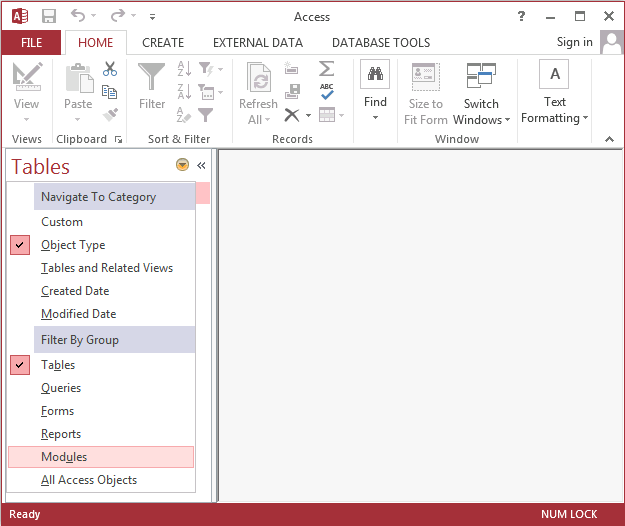Select the Format Painter brush
625x526 pixels.
110,115
